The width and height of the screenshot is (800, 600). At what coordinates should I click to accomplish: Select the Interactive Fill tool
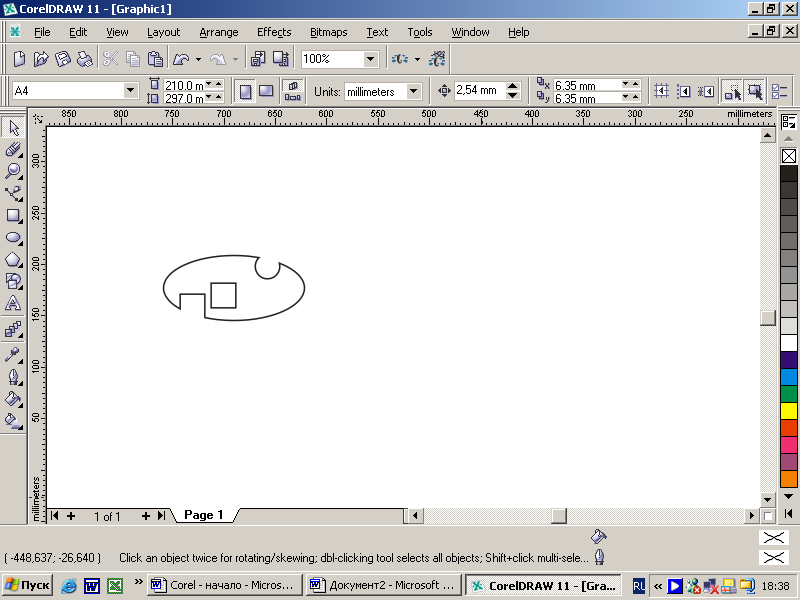coord(13,421)
